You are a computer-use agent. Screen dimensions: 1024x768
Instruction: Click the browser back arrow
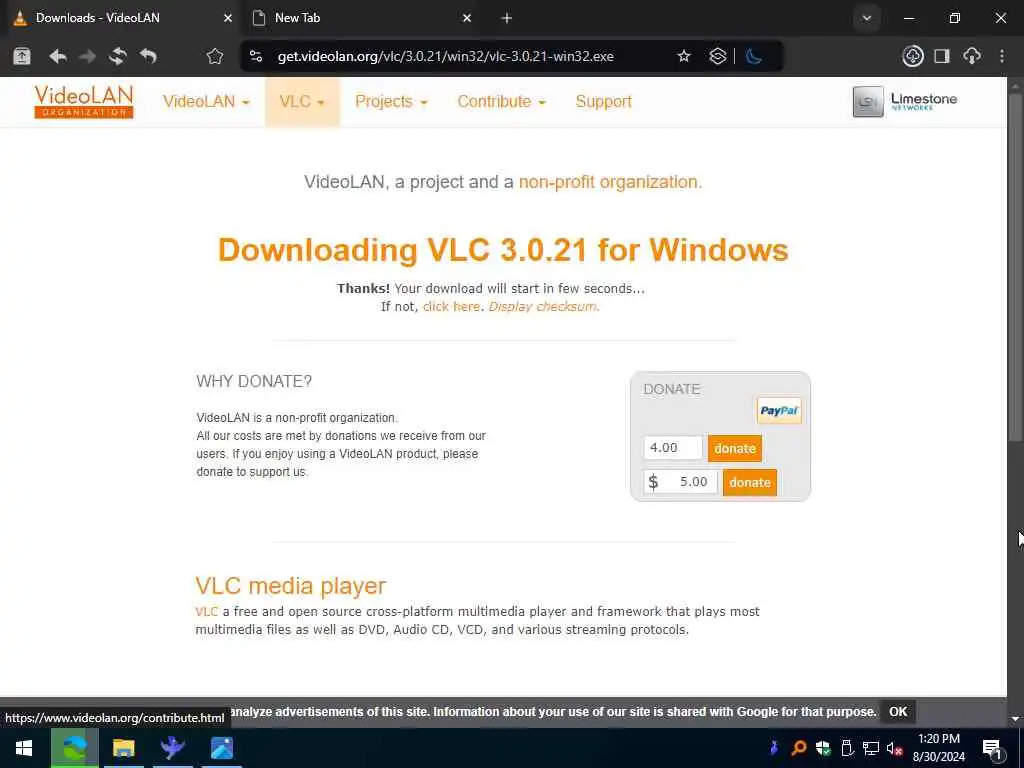pyautogui.click(x=57, y=56)
